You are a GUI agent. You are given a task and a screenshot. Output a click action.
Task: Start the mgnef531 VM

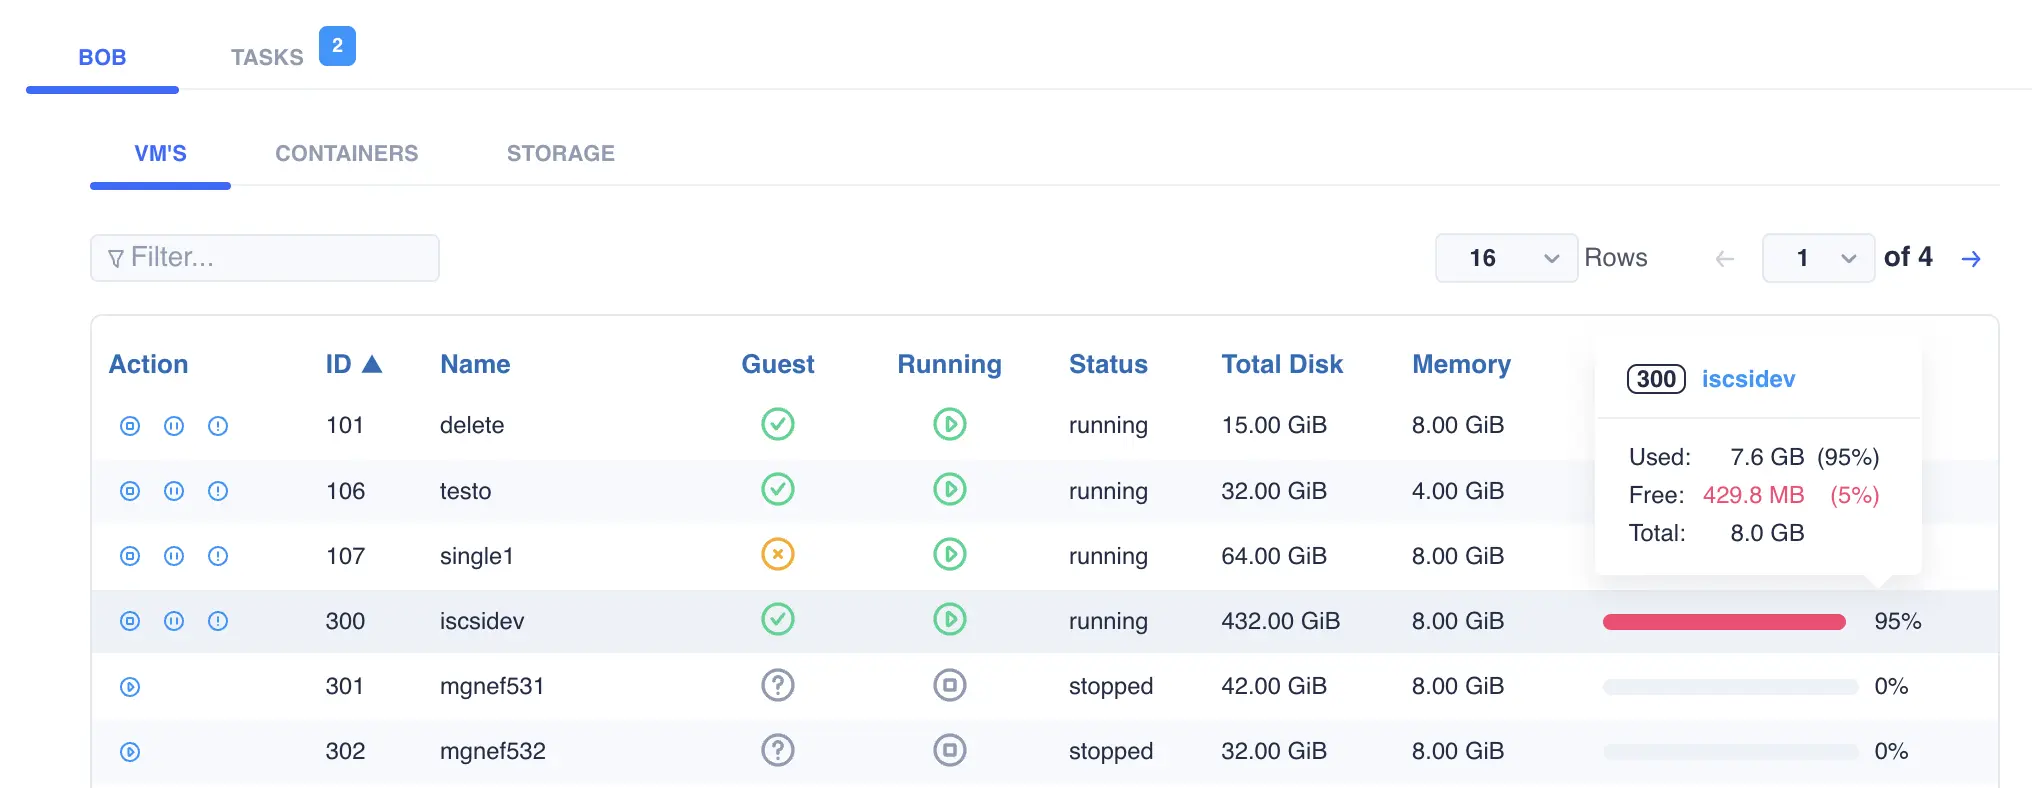(130, 687)
